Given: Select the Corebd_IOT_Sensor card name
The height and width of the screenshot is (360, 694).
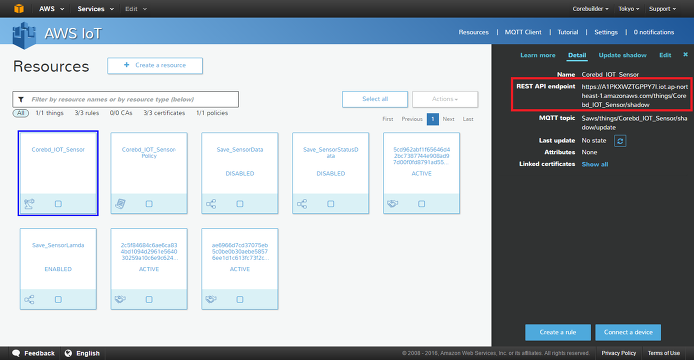Looking at the screenshot, I should pos(58,150).
